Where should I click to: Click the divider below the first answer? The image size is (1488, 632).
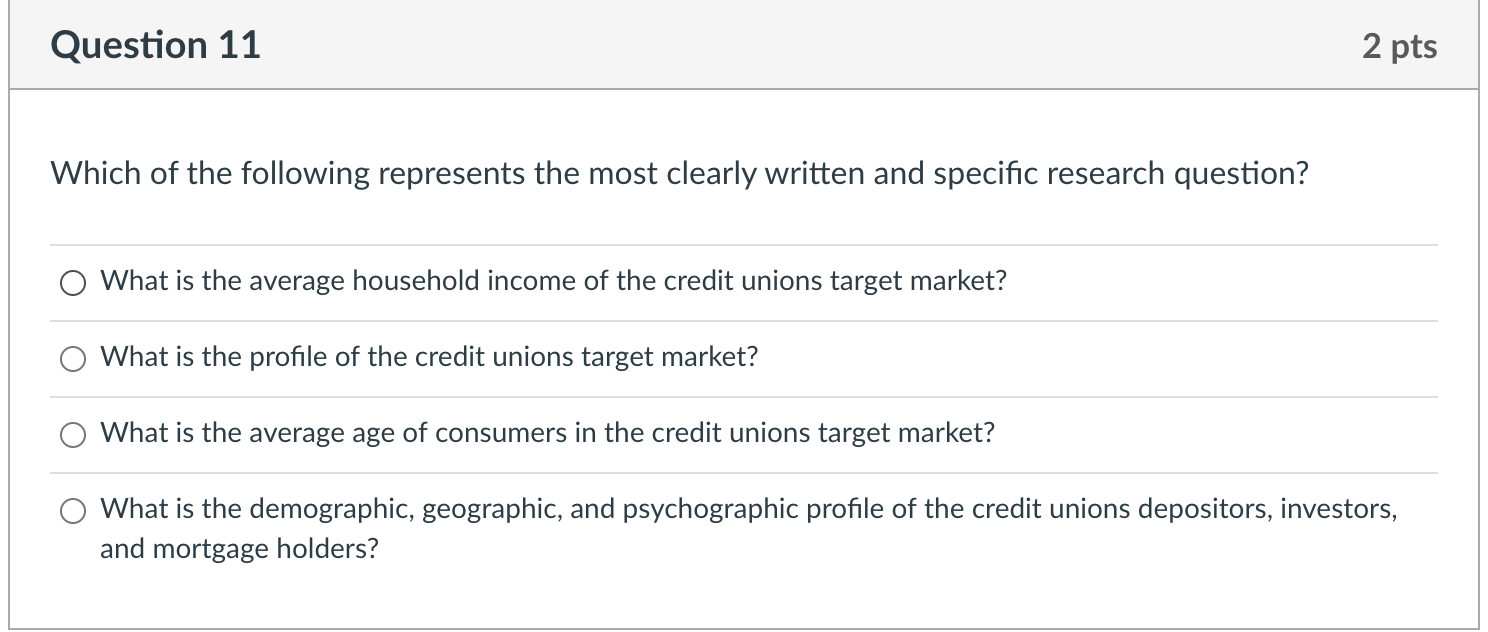pos(744,320)
